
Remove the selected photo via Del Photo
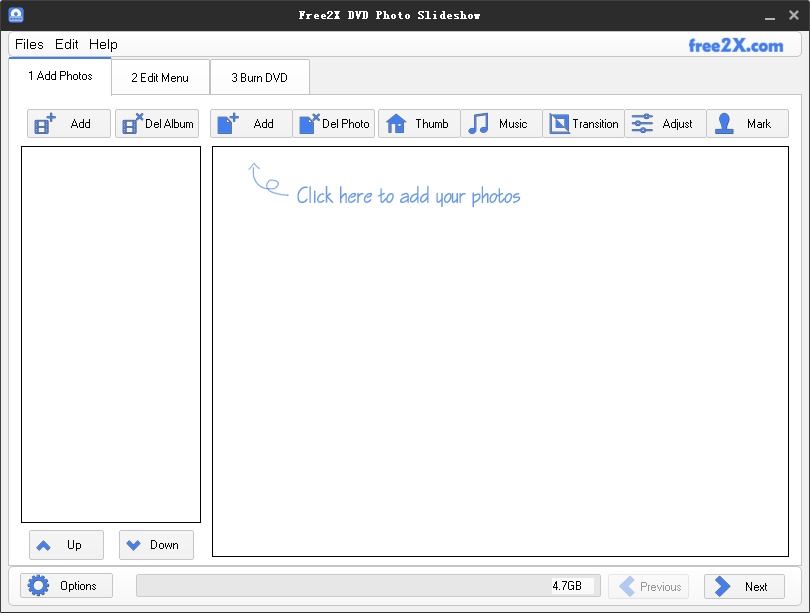tap(334, 123)
